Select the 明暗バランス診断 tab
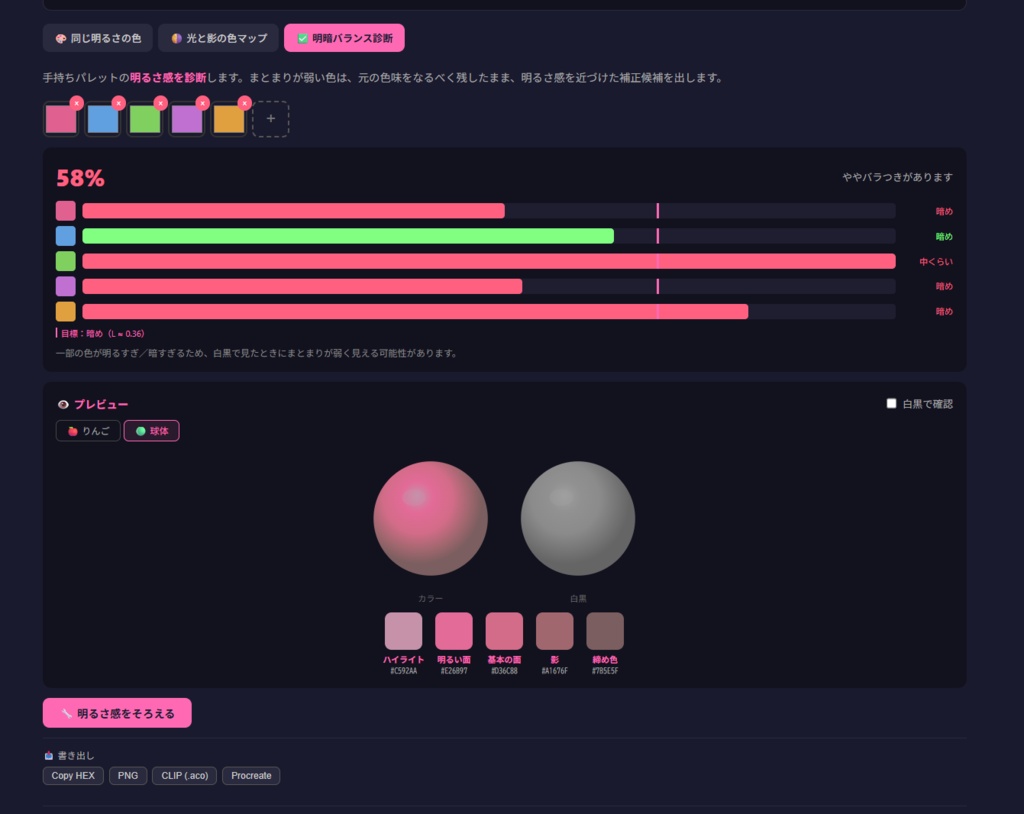Screen dimensions: 1024x814 pos(344,38)
